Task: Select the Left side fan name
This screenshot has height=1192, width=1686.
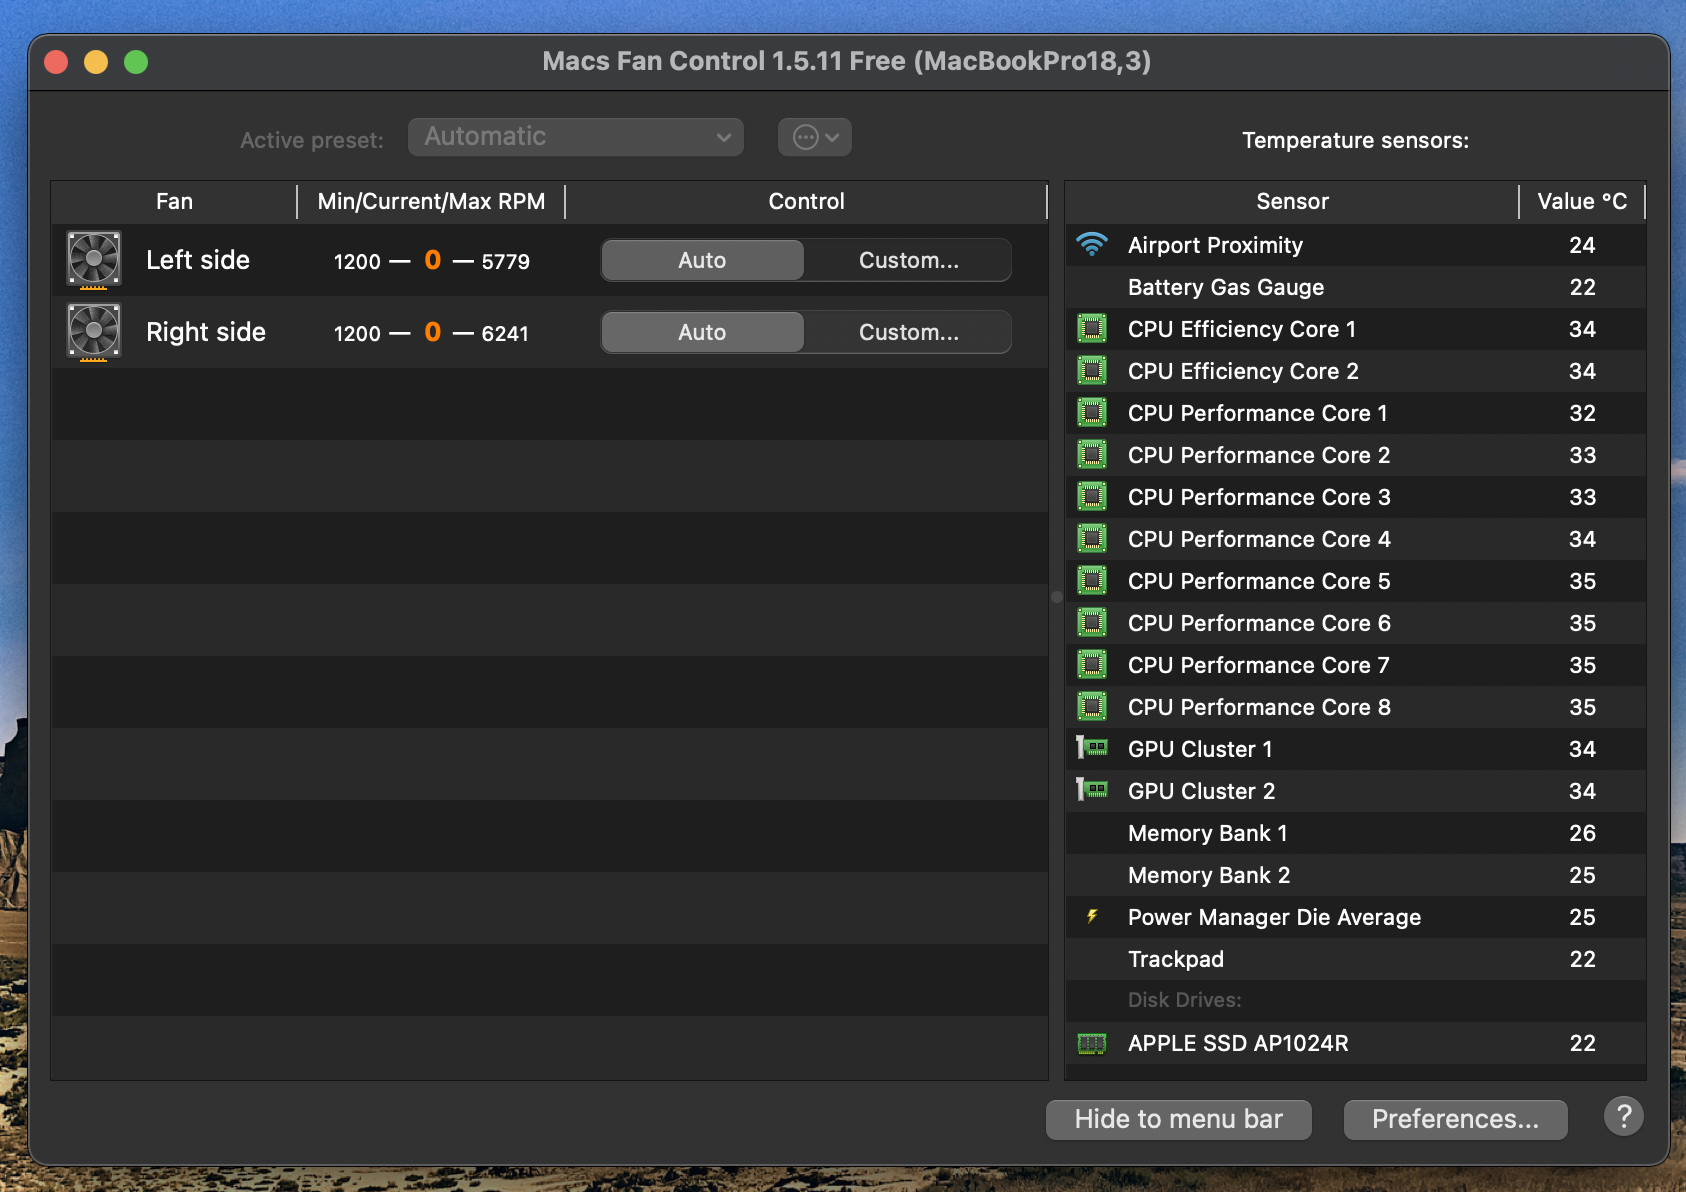Action: coord(198,260)
